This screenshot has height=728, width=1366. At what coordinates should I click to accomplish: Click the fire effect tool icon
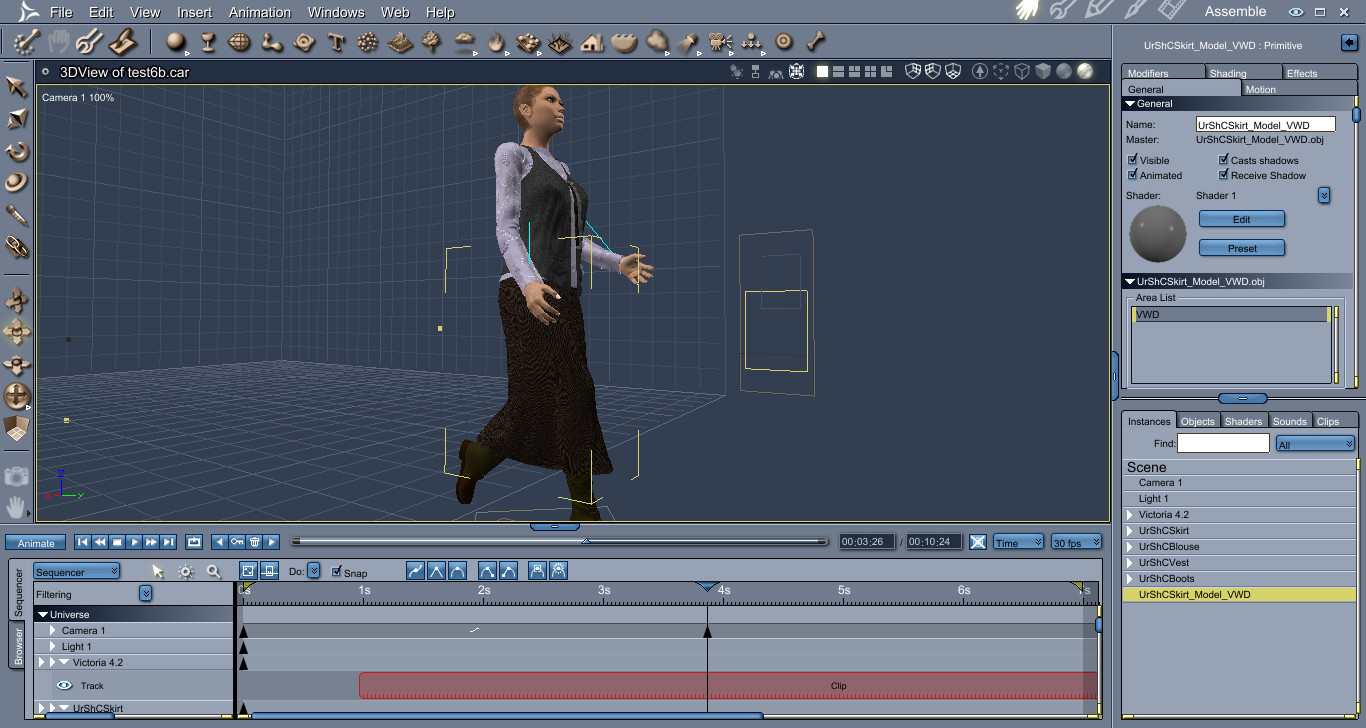496,42
